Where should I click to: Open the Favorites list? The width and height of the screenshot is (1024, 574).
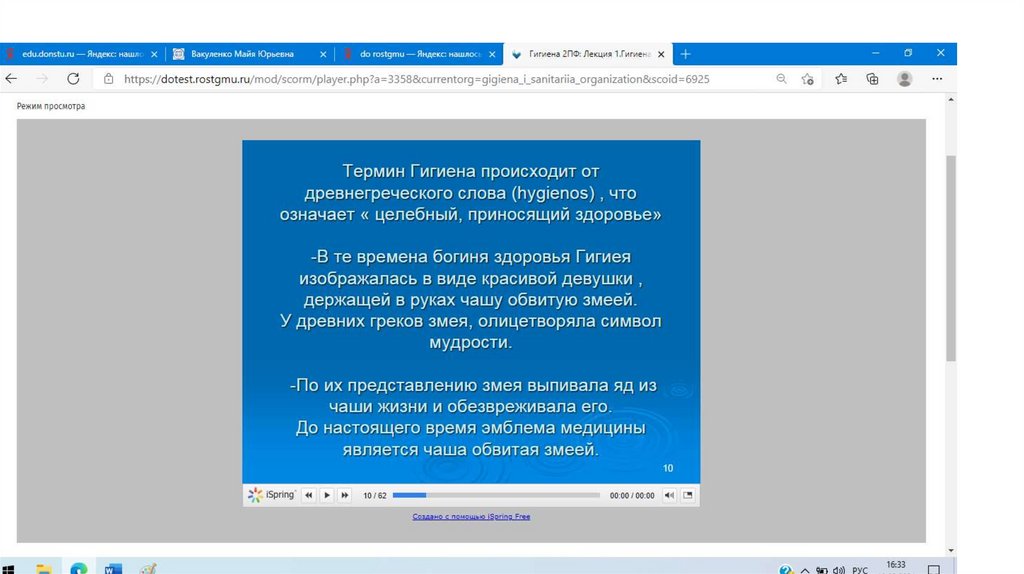click(x=840, y=79)
